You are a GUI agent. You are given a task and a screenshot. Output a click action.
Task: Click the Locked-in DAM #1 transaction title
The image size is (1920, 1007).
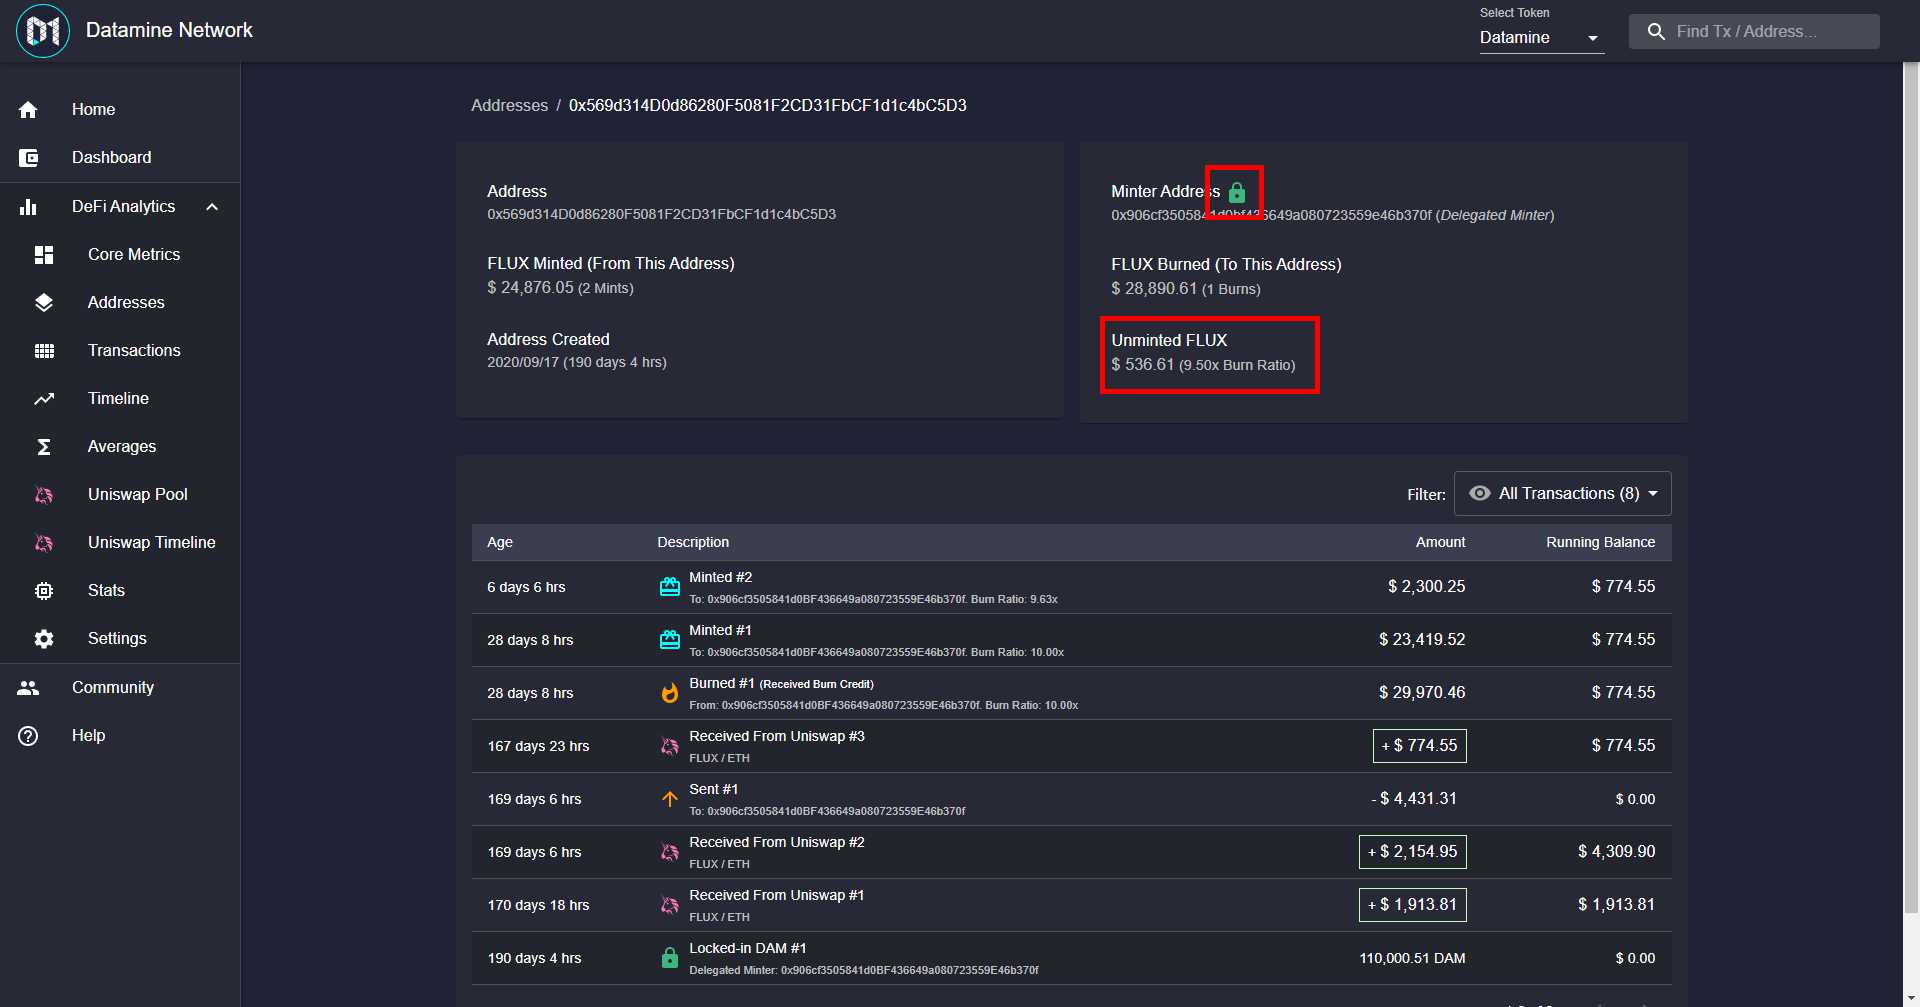pyautogui.click(x=747, y=948)
